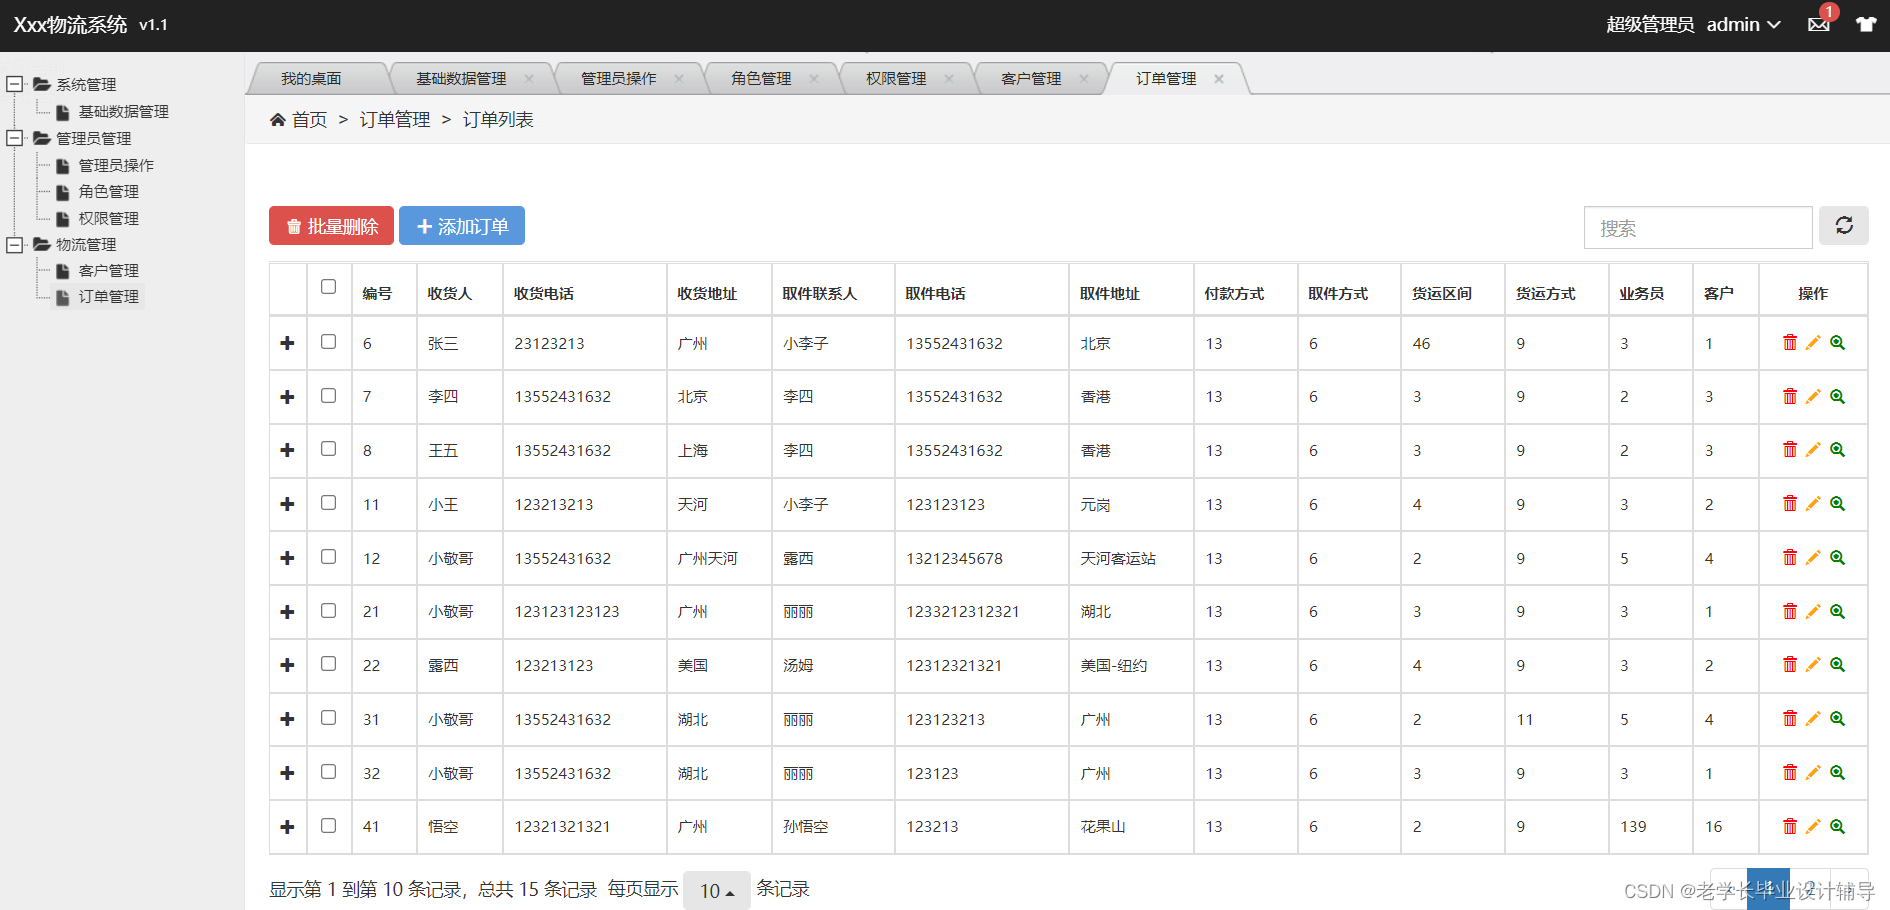Switch to the 客户管理 tab

pyautogui.click(x=1030, y=78)
